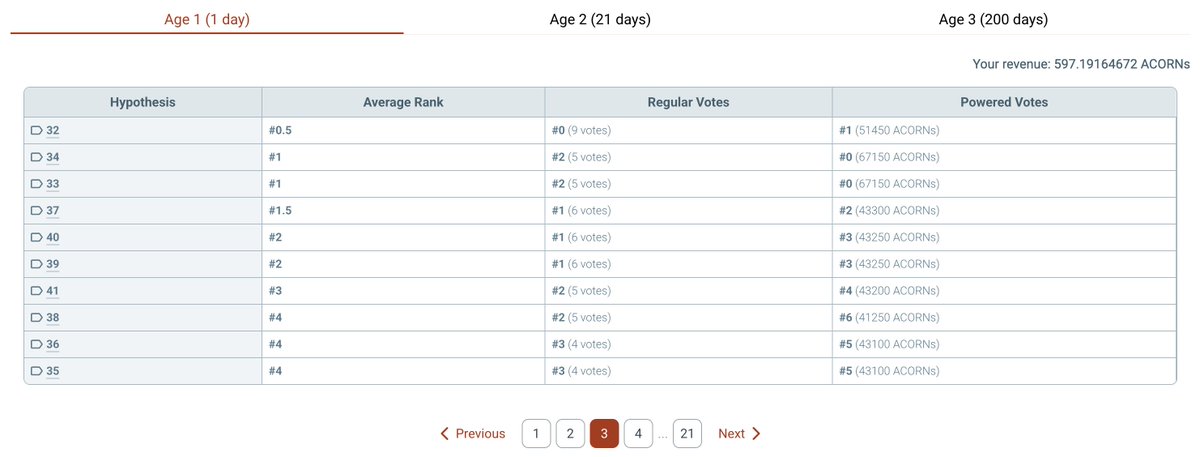Click the tag icon beside hypothesis 36

point(37,344)
